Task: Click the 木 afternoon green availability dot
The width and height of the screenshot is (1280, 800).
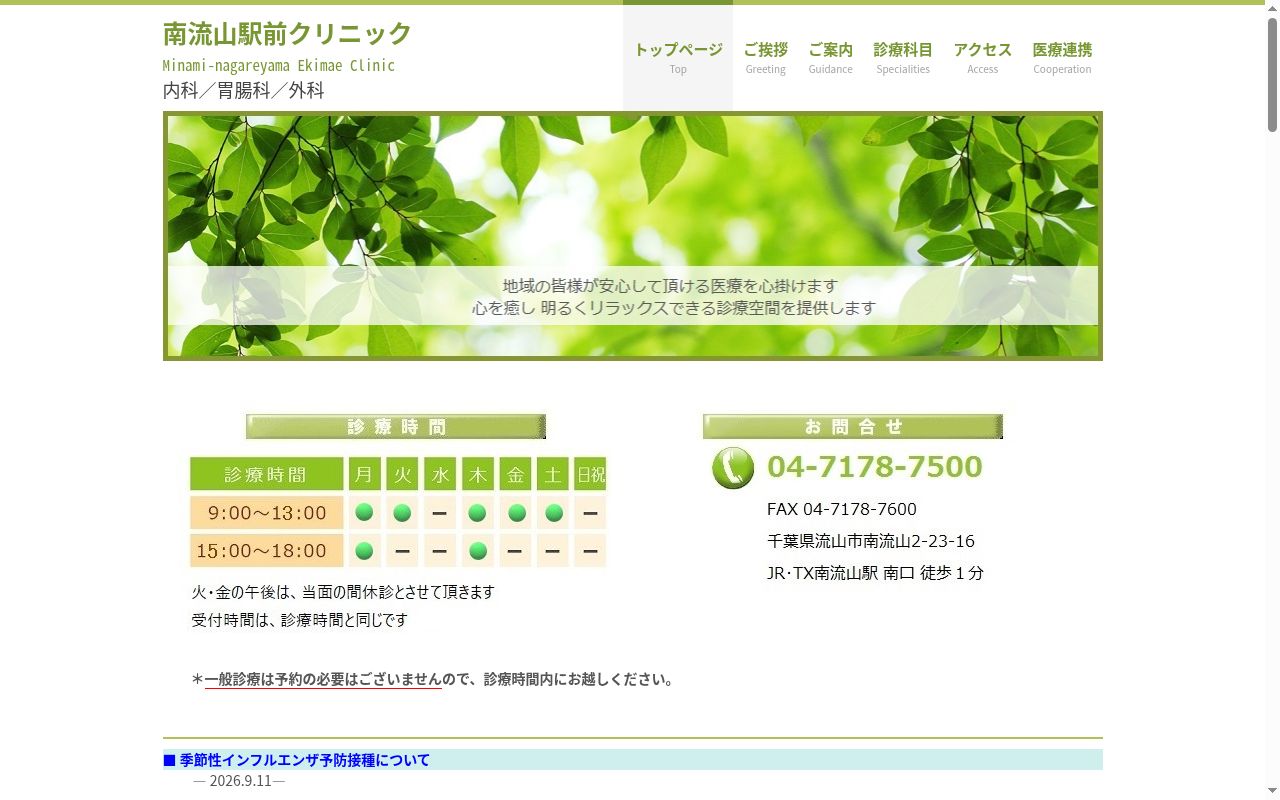Action: [x=478, y=550]
